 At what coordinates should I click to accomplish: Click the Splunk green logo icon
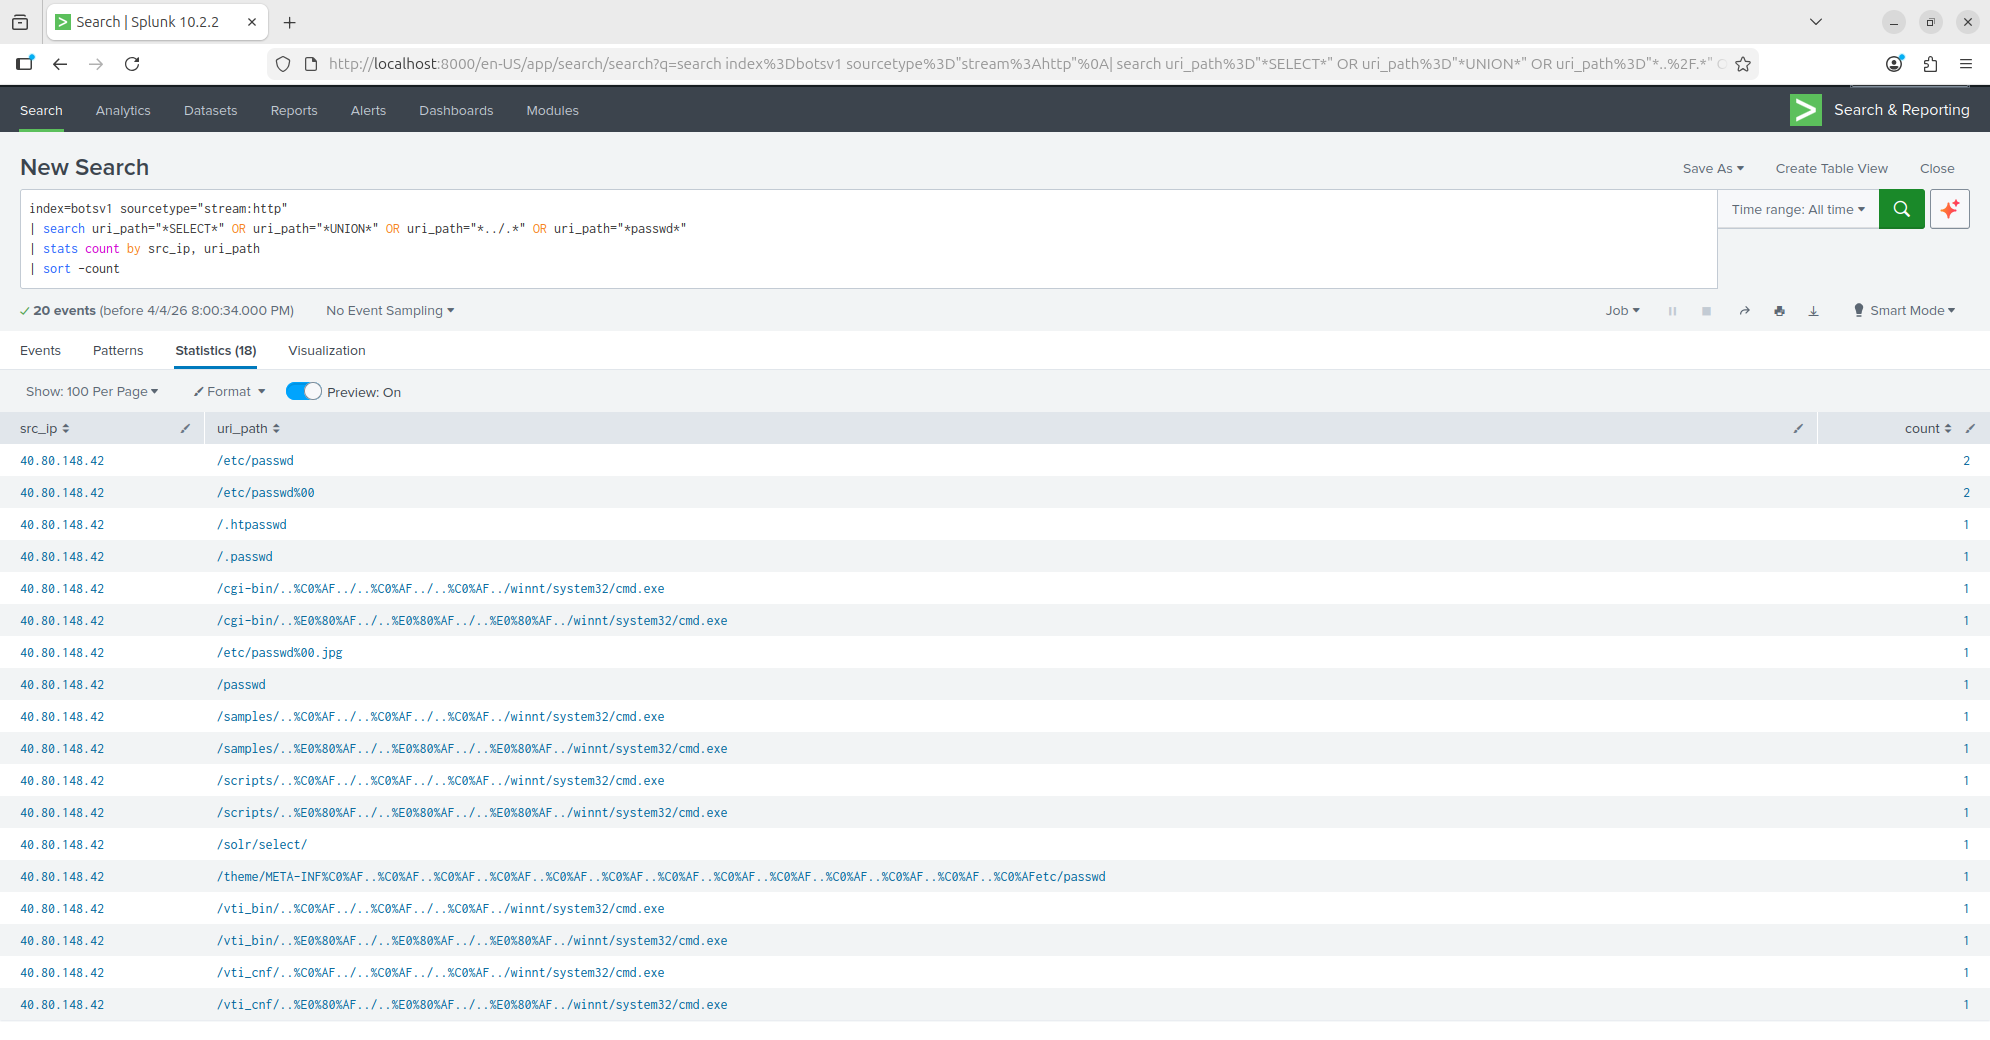tap(1805, 110)
